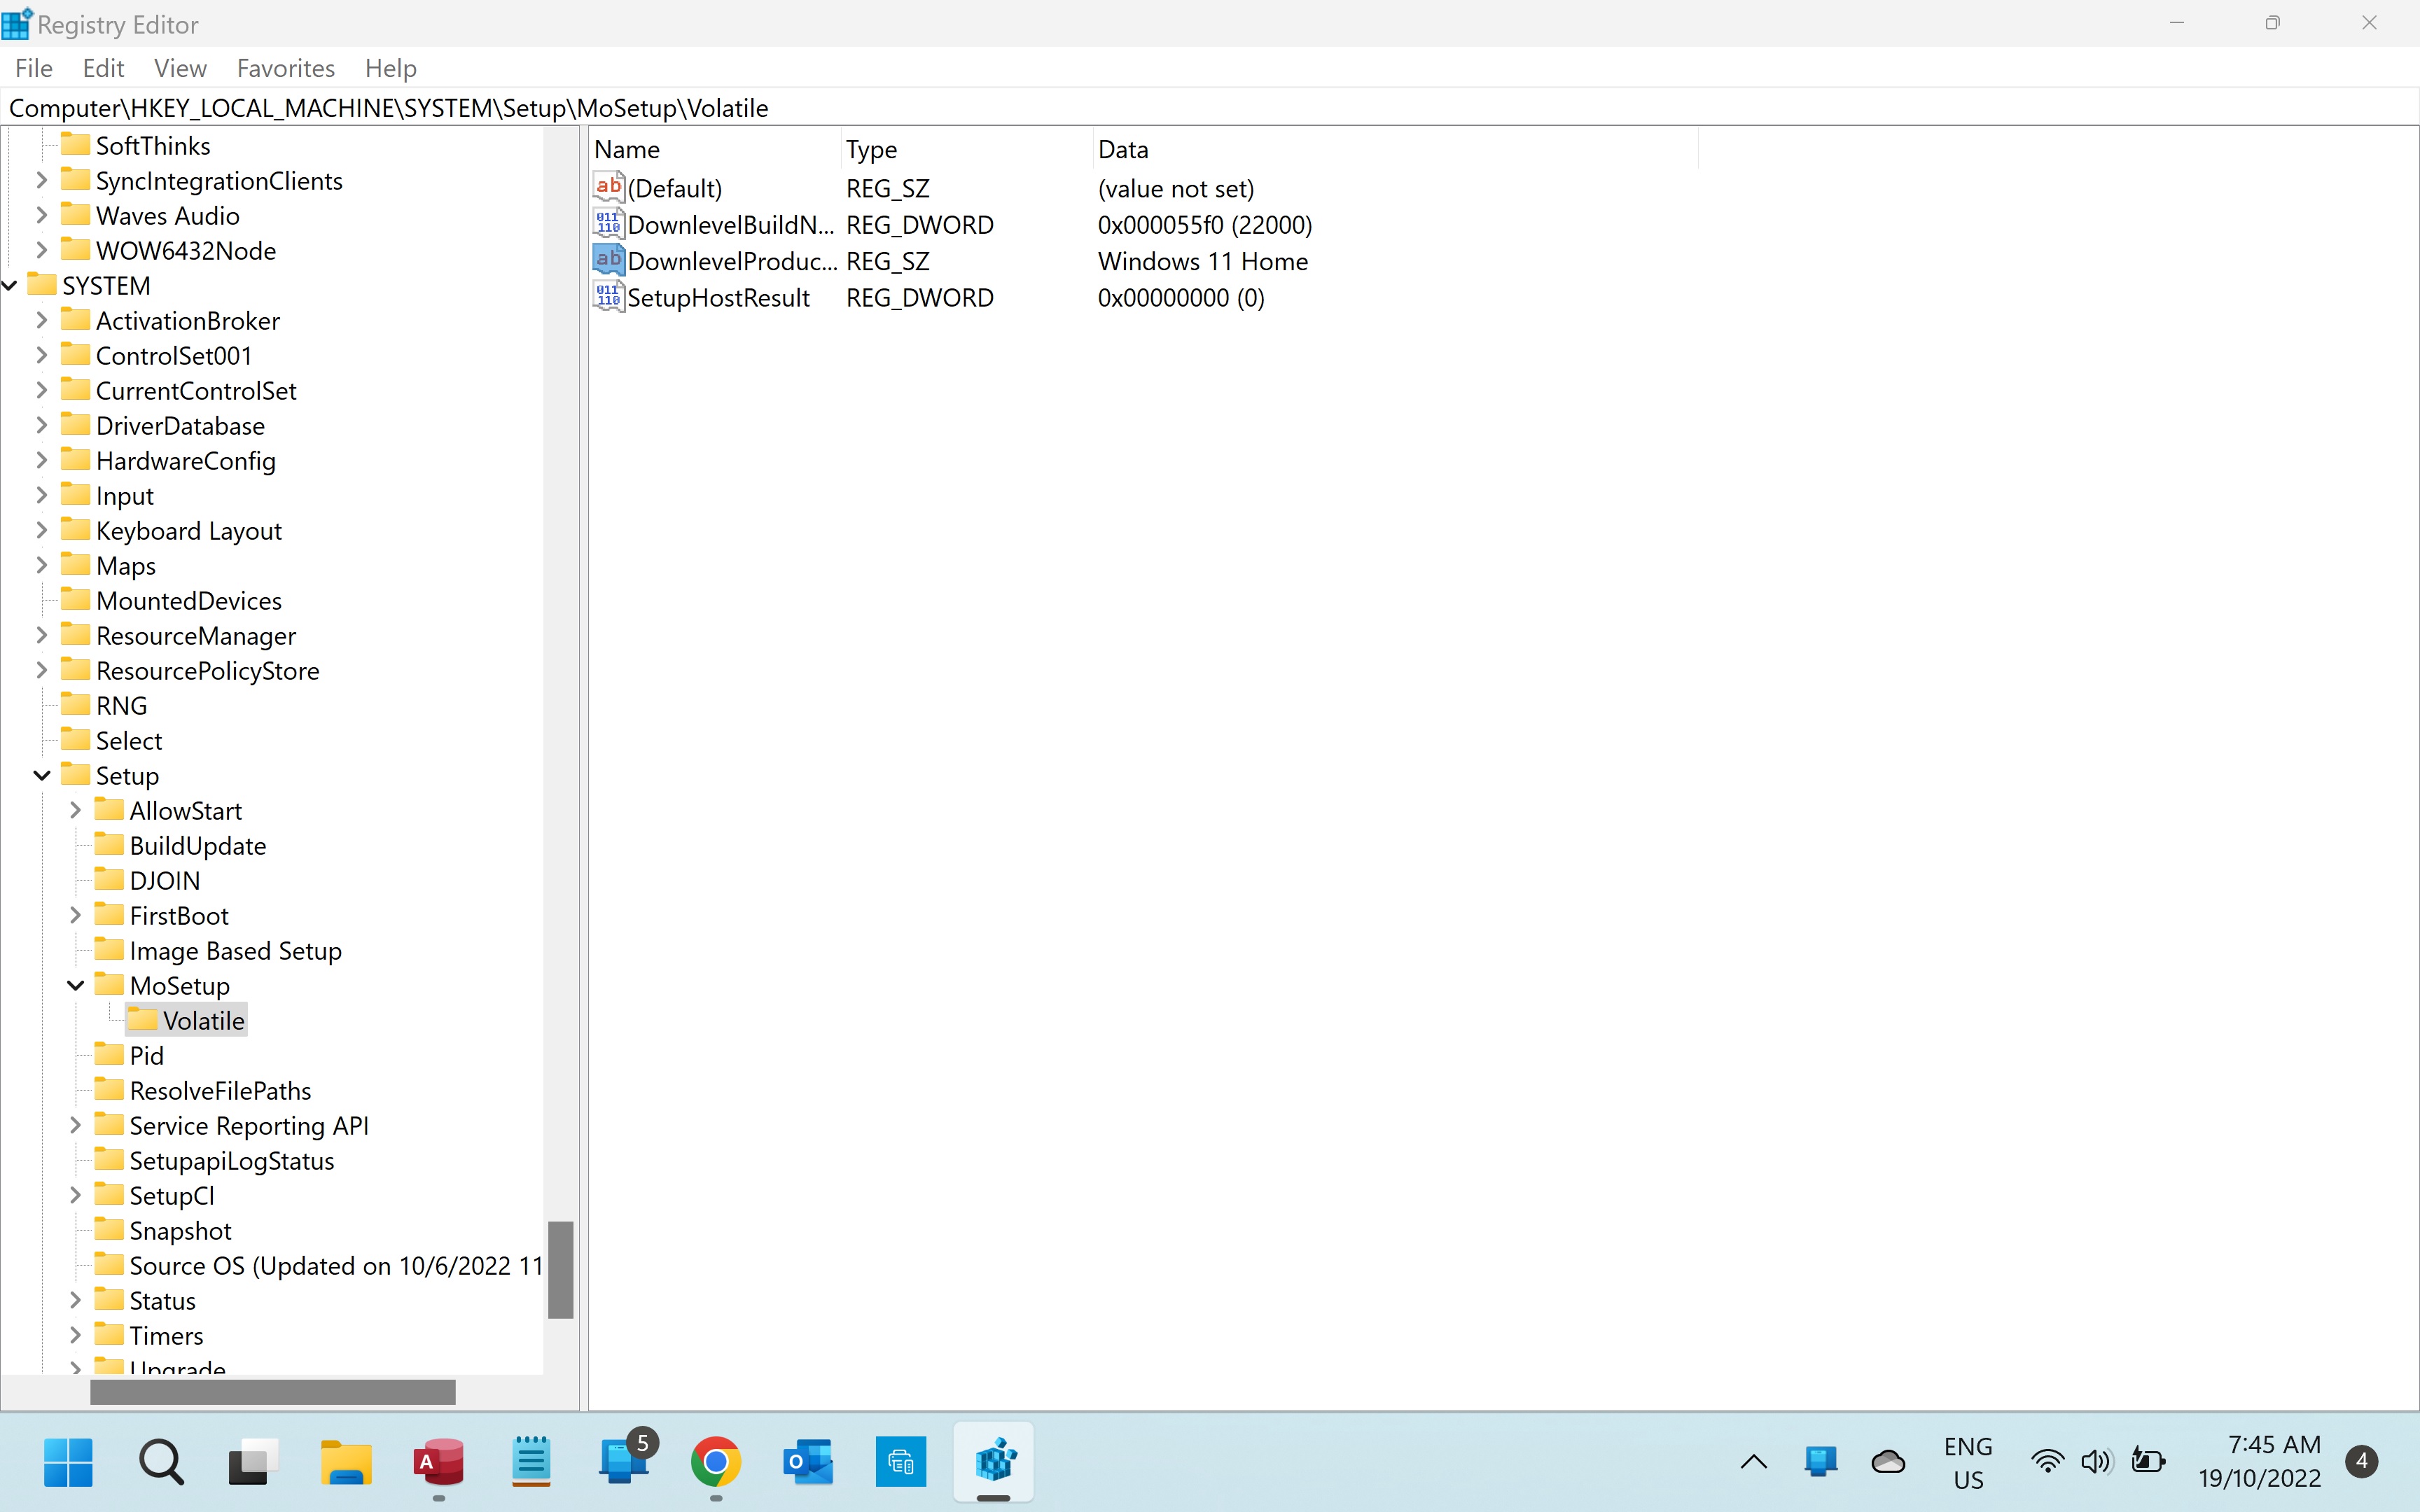Click the Registry Editor taskbar icon
The height and width of the screenshot is (1512, 2420).
993,1462
